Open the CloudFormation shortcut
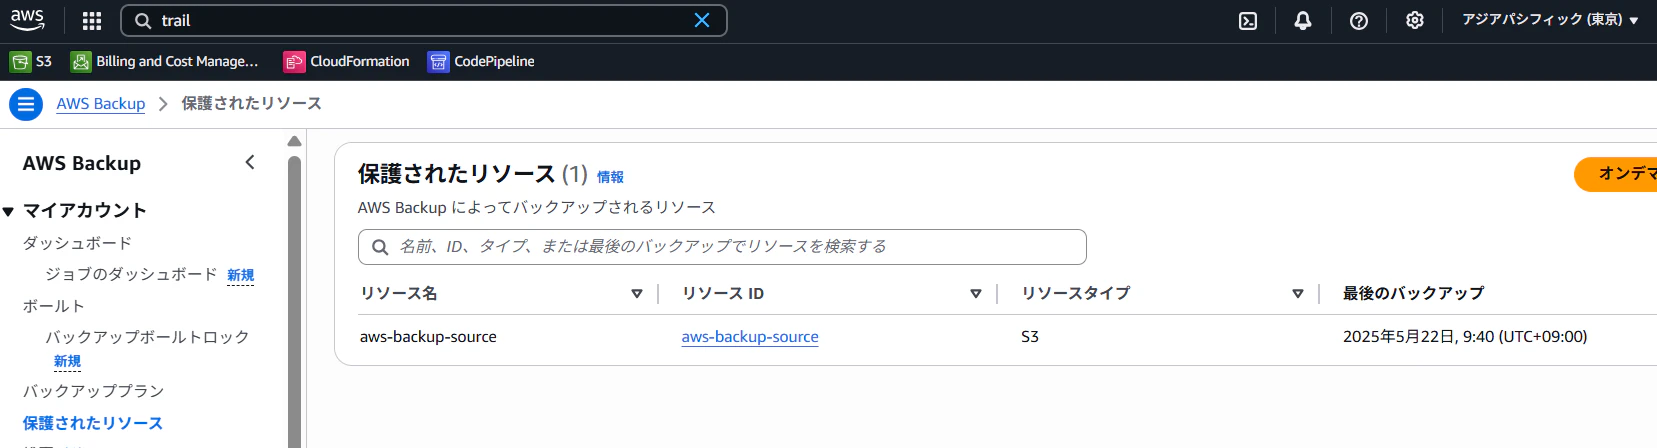This screenshot has height=448, width=1657. coord(347,62)
